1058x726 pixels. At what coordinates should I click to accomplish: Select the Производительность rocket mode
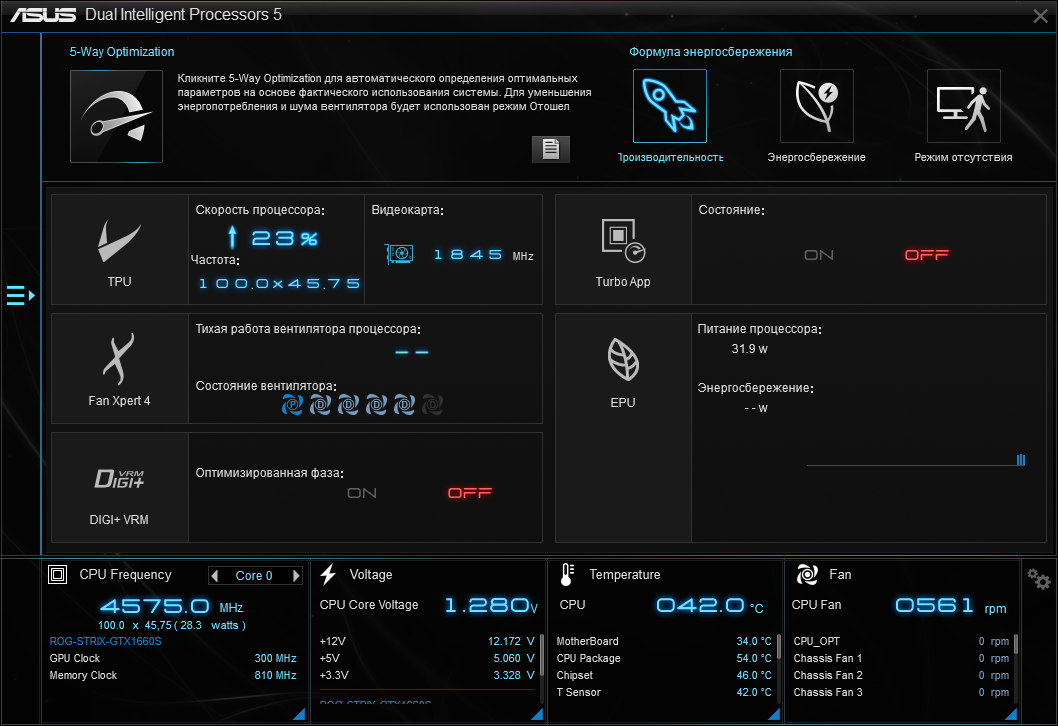tap(670, 106)
